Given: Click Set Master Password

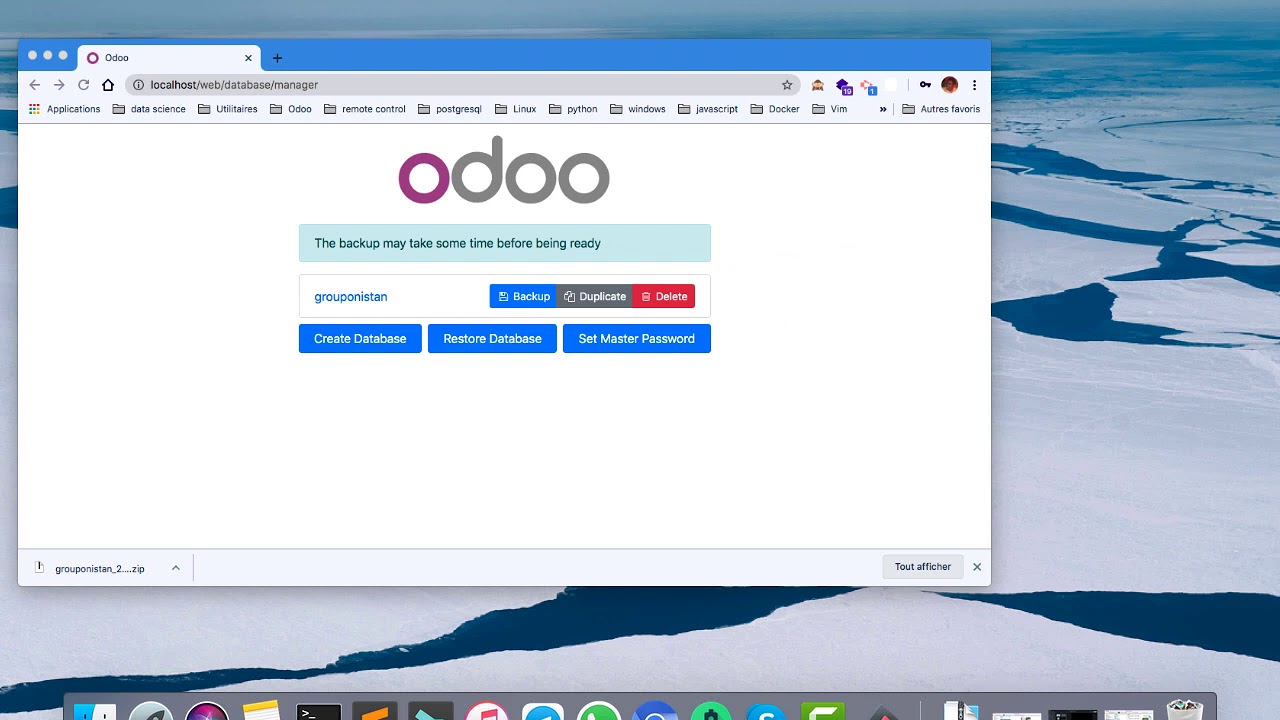Looking at the screenshot, I should pyautogui.click(x=637, y=339).
